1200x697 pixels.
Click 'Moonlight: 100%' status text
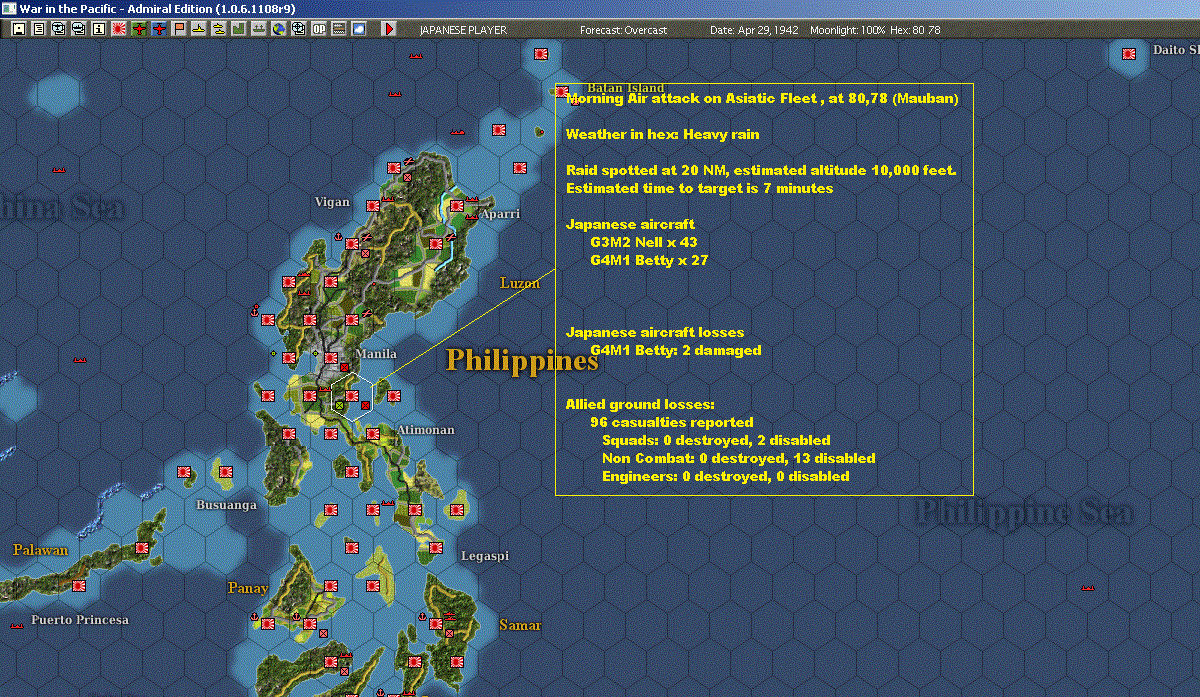pyautogui.click(x=848, y=30)
